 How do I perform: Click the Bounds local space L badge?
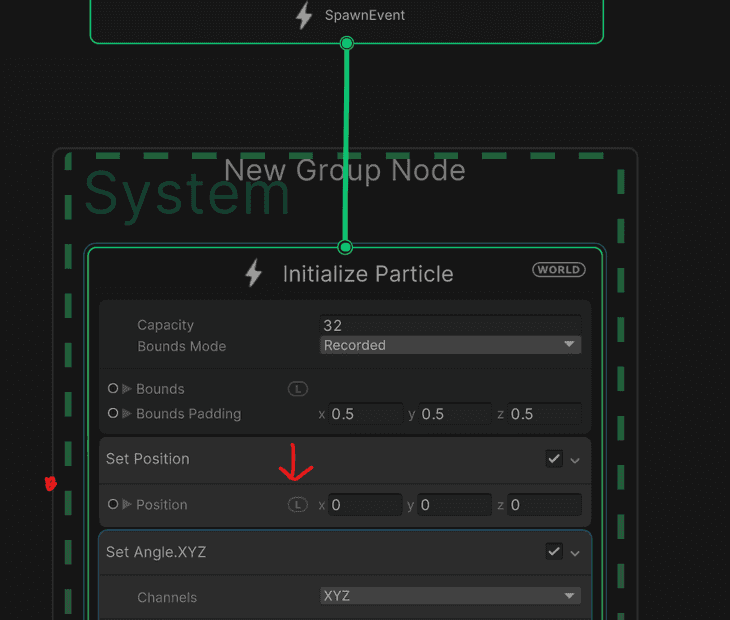298,389
